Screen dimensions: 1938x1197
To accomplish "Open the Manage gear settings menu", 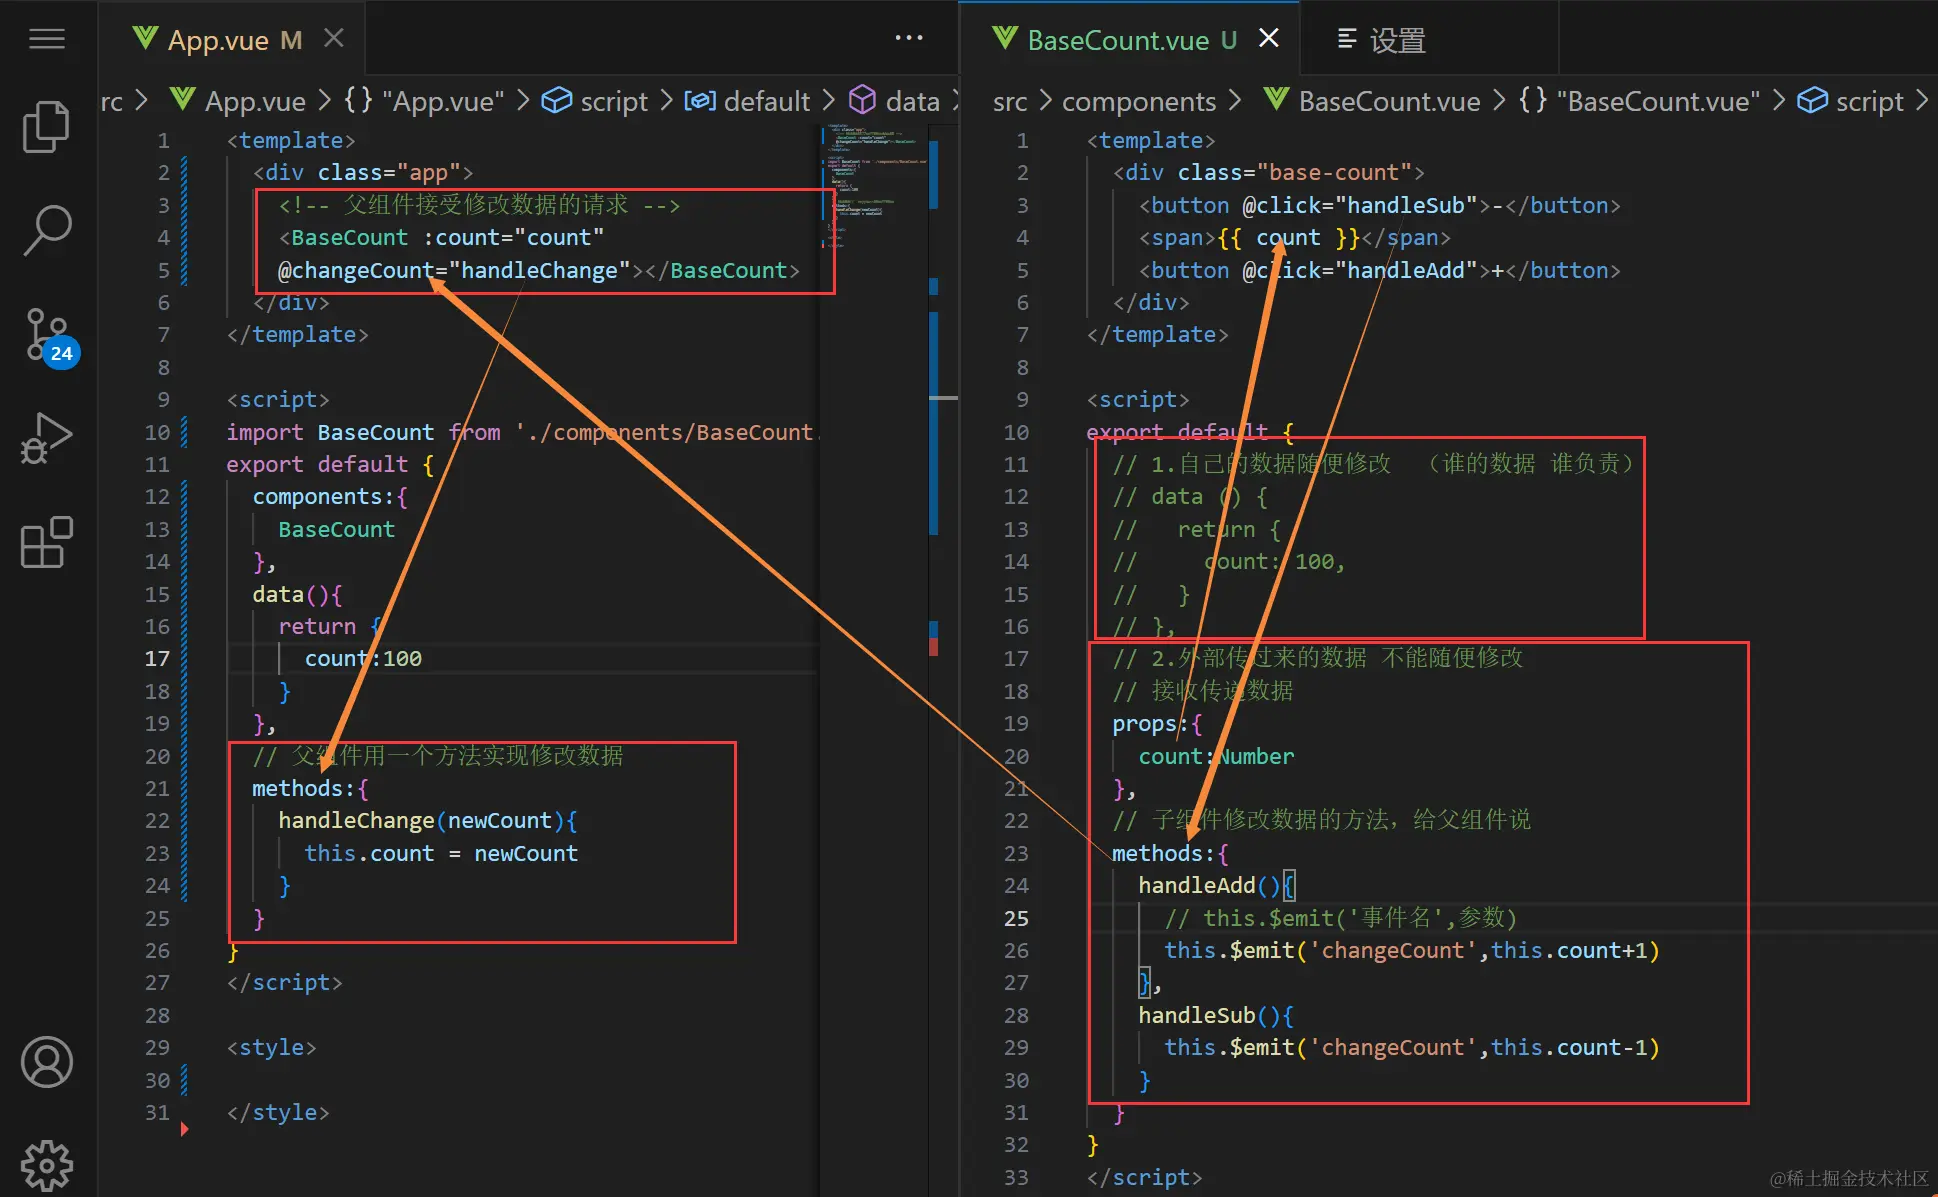I will (x=47, y=1166).
